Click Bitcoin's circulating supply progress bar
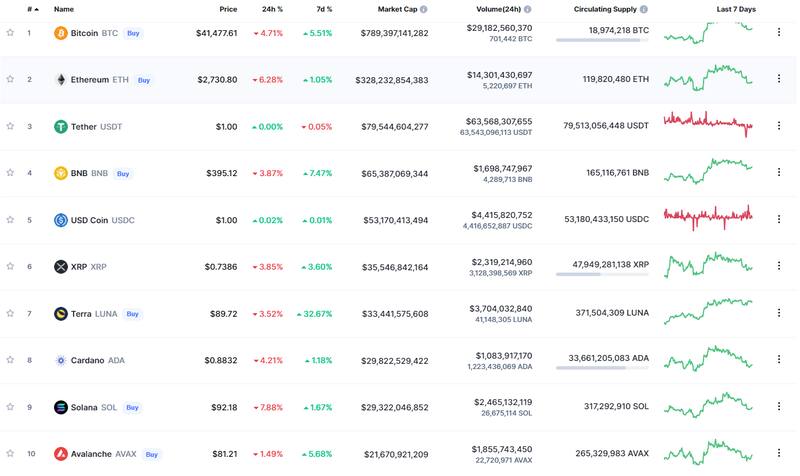 (598, 40)
